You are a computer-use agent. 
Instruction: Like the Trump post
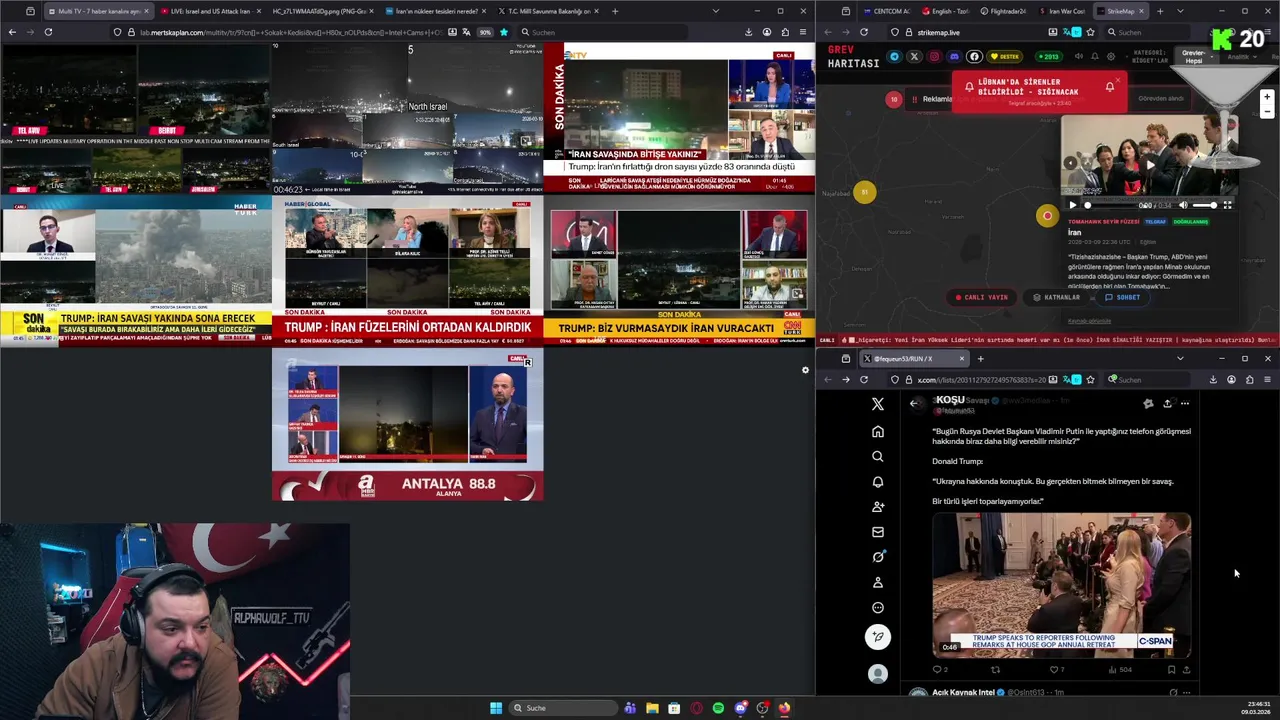[1055, 669]
